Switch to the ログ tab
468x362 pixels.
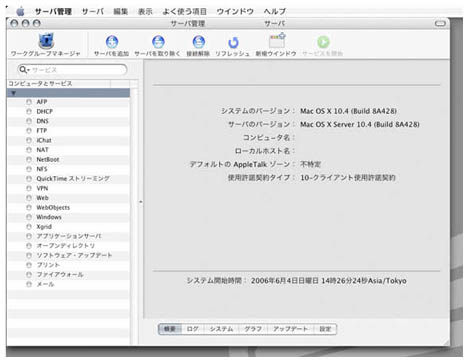point(192,329)
